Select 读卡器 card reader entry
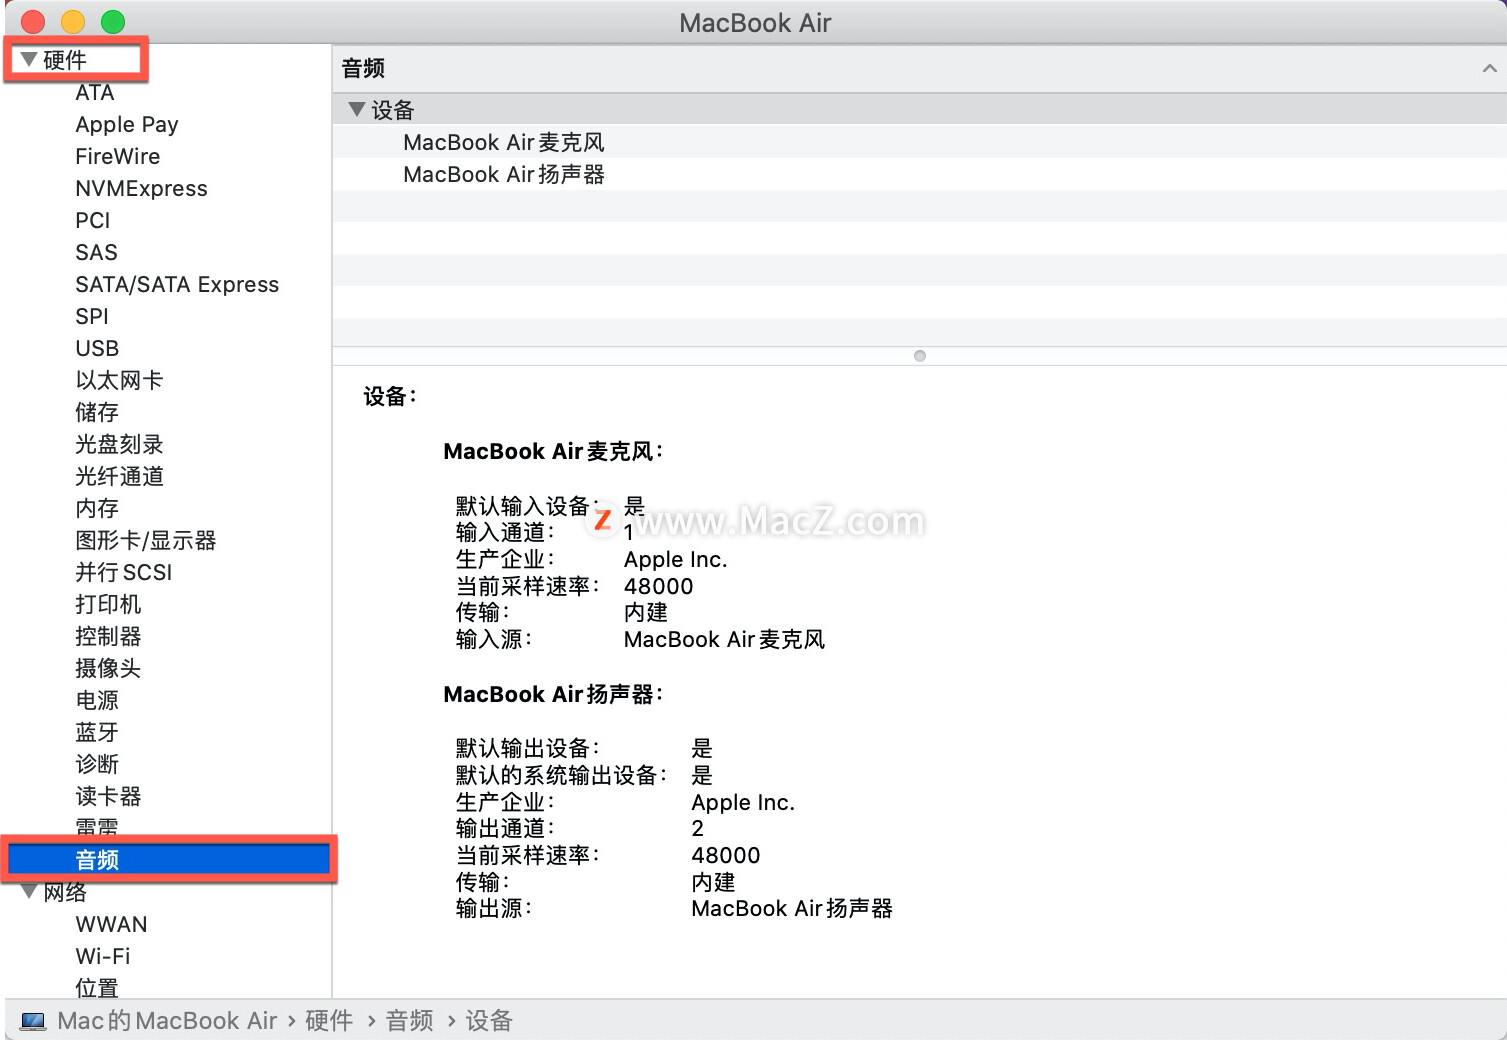 coord(108,796)
